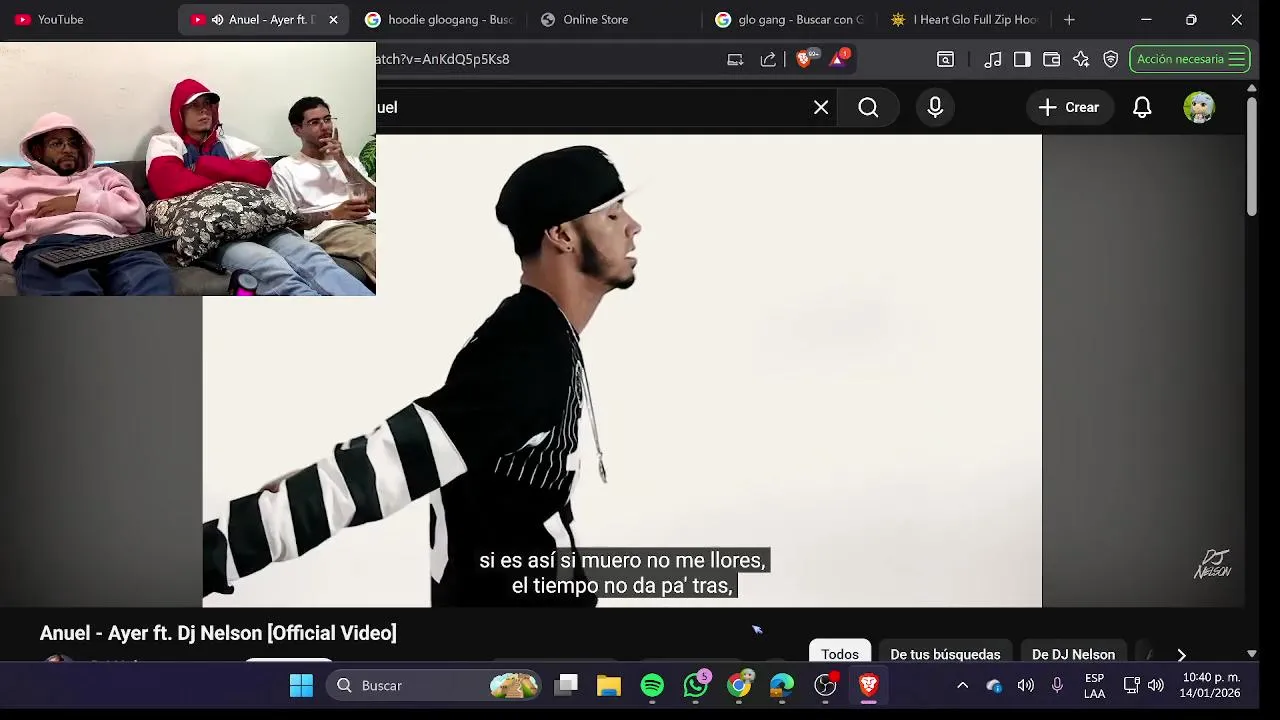
Task: Click the share page arrow icon
Action: coord(768,59)
